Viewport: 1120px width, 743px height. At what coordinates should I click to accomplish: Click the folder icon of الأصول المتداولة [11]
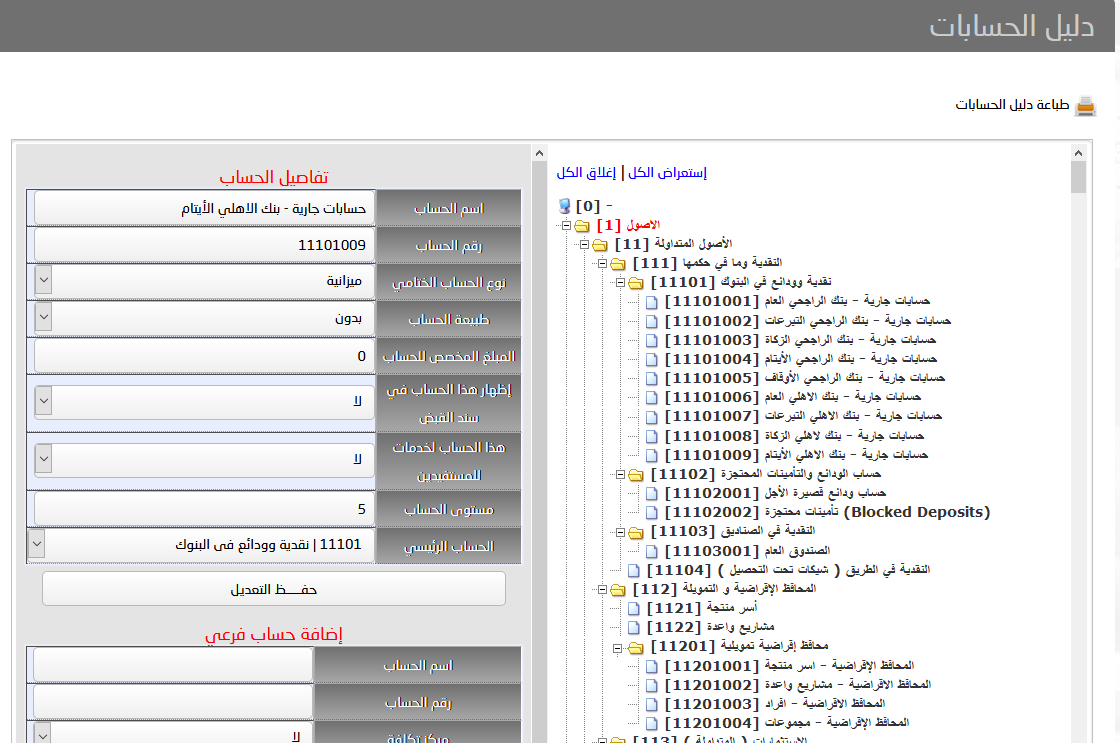tap(600, 245)
